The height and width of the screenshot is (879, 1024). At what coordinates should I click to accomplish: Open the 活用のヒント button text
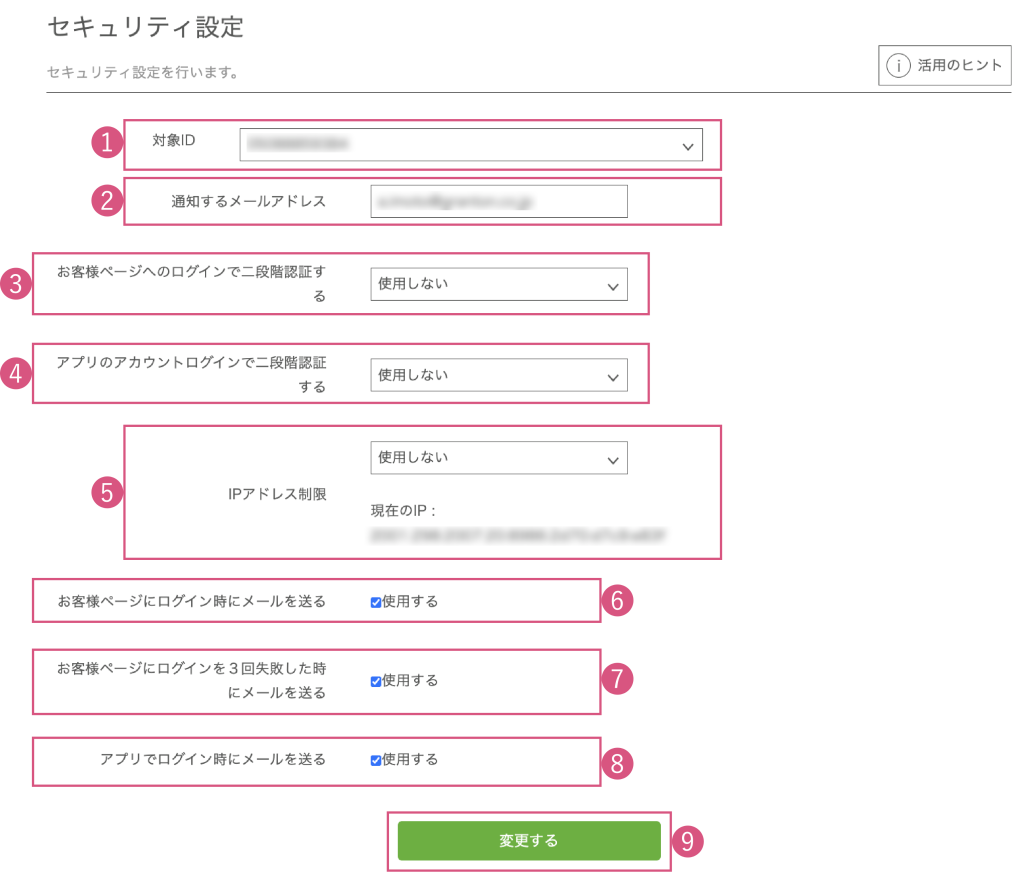(959, 66)
